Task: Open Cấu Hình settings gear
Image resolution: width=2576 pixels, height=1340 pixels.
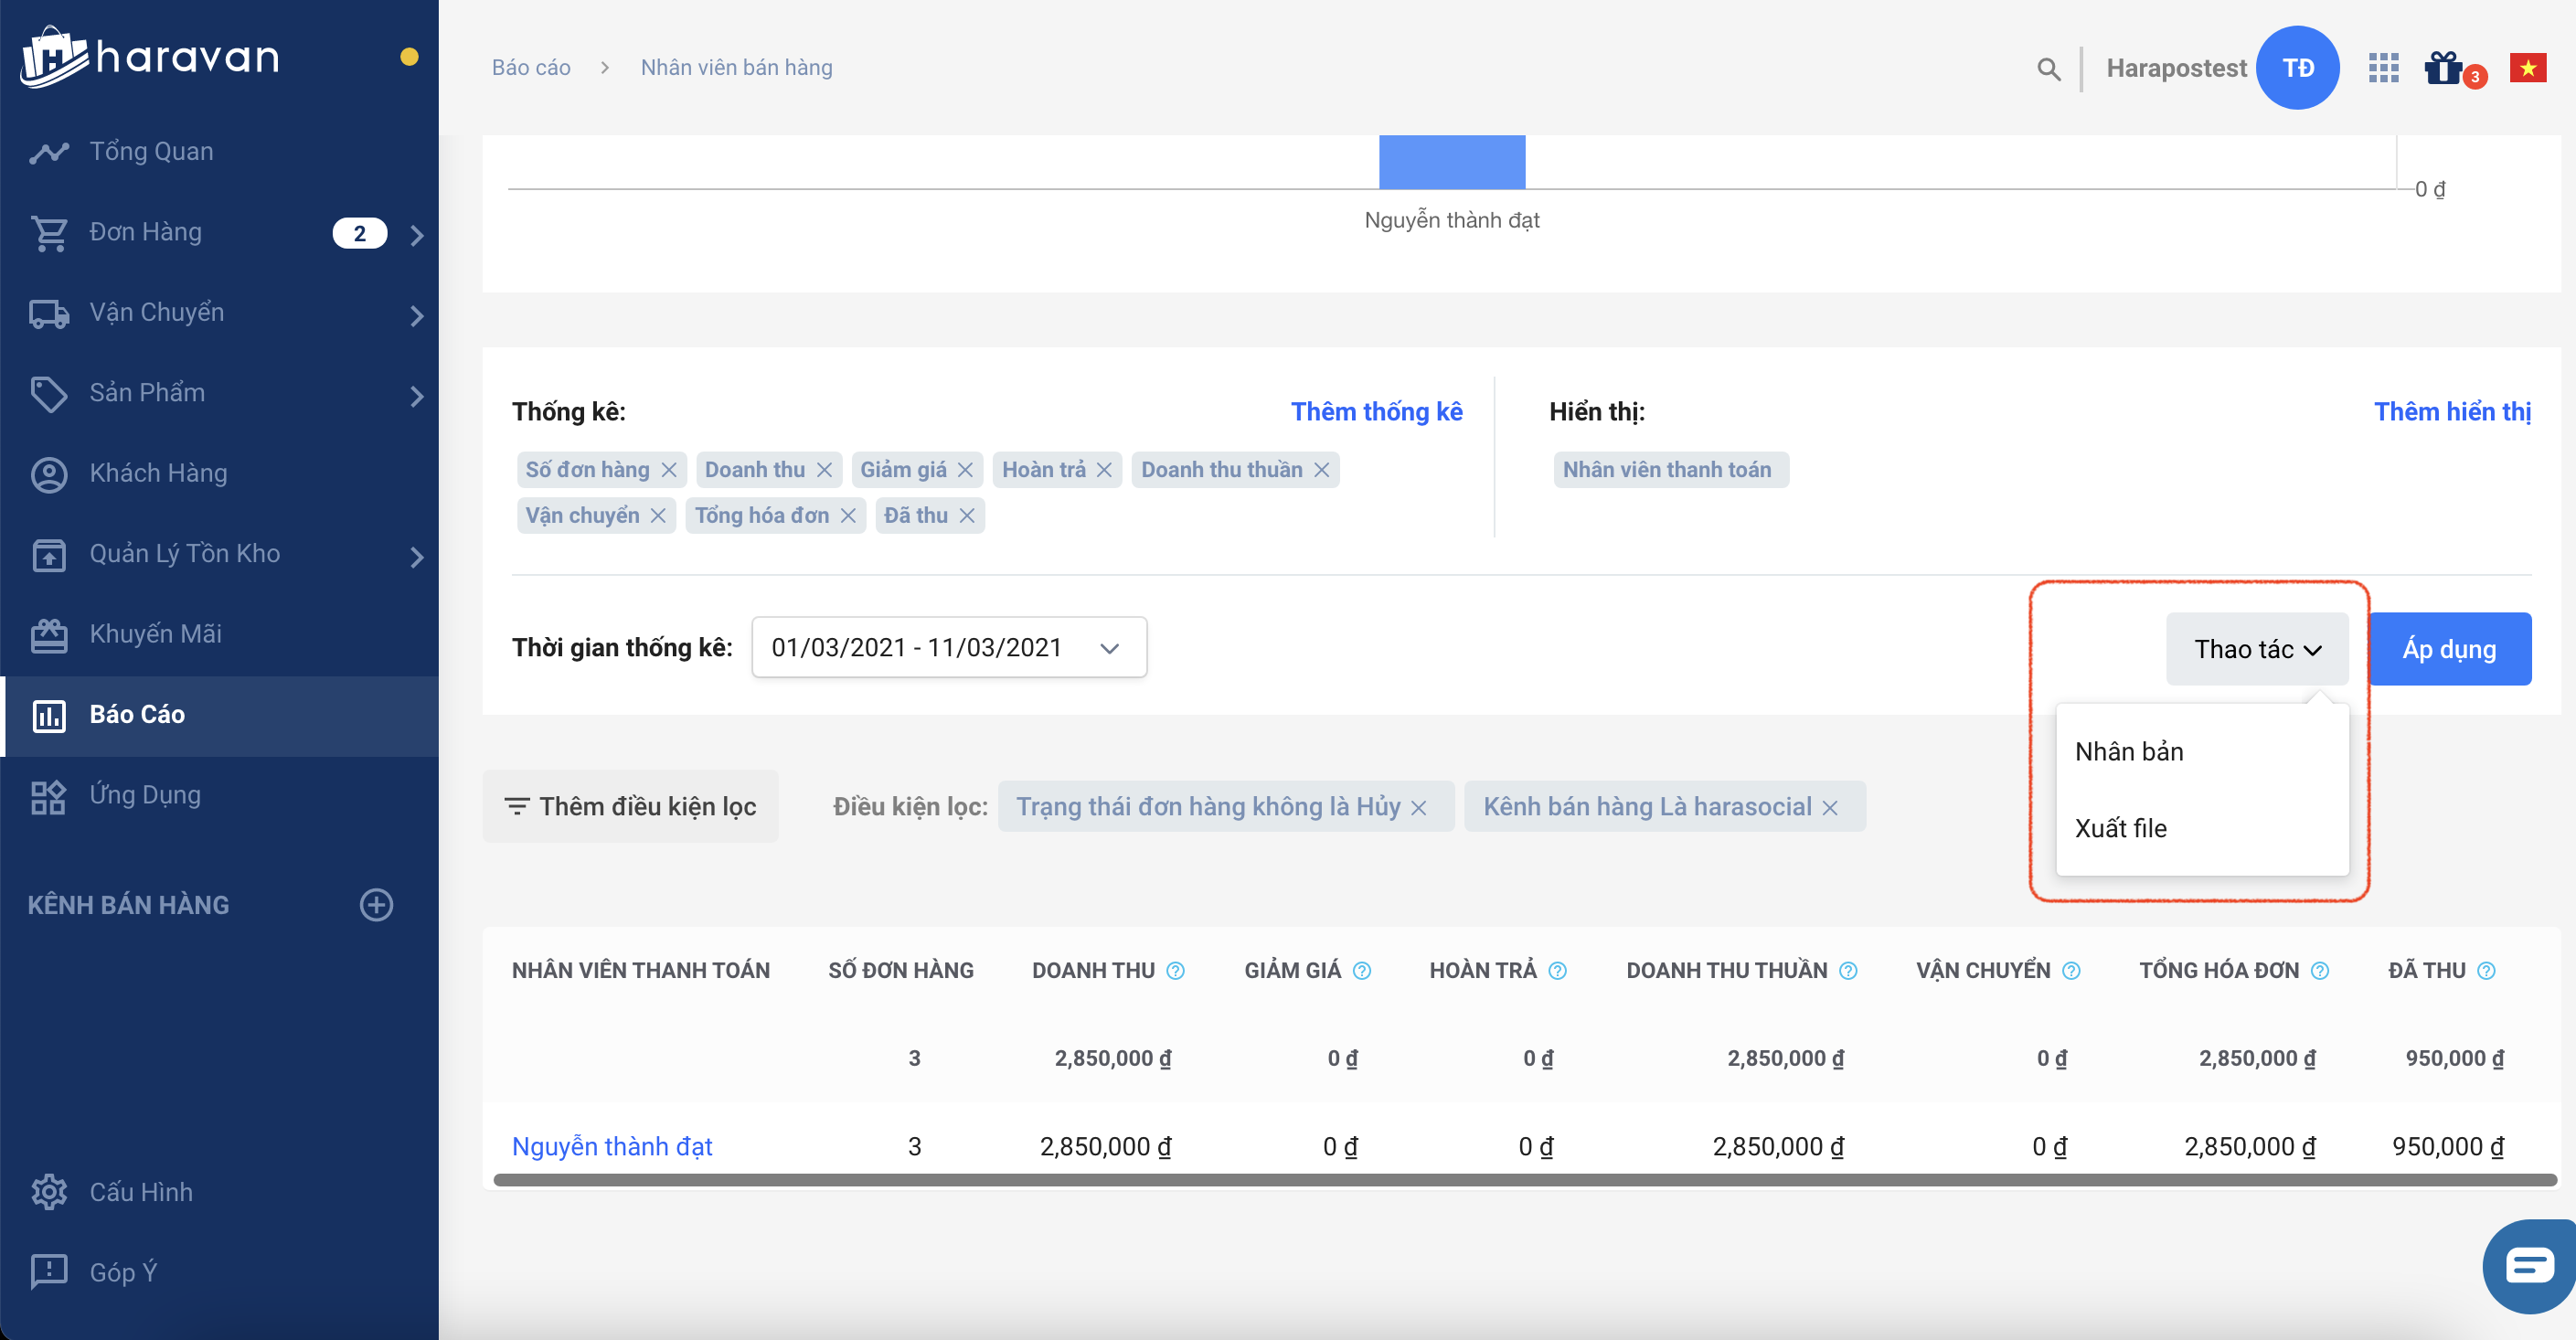Action: 49,1192
